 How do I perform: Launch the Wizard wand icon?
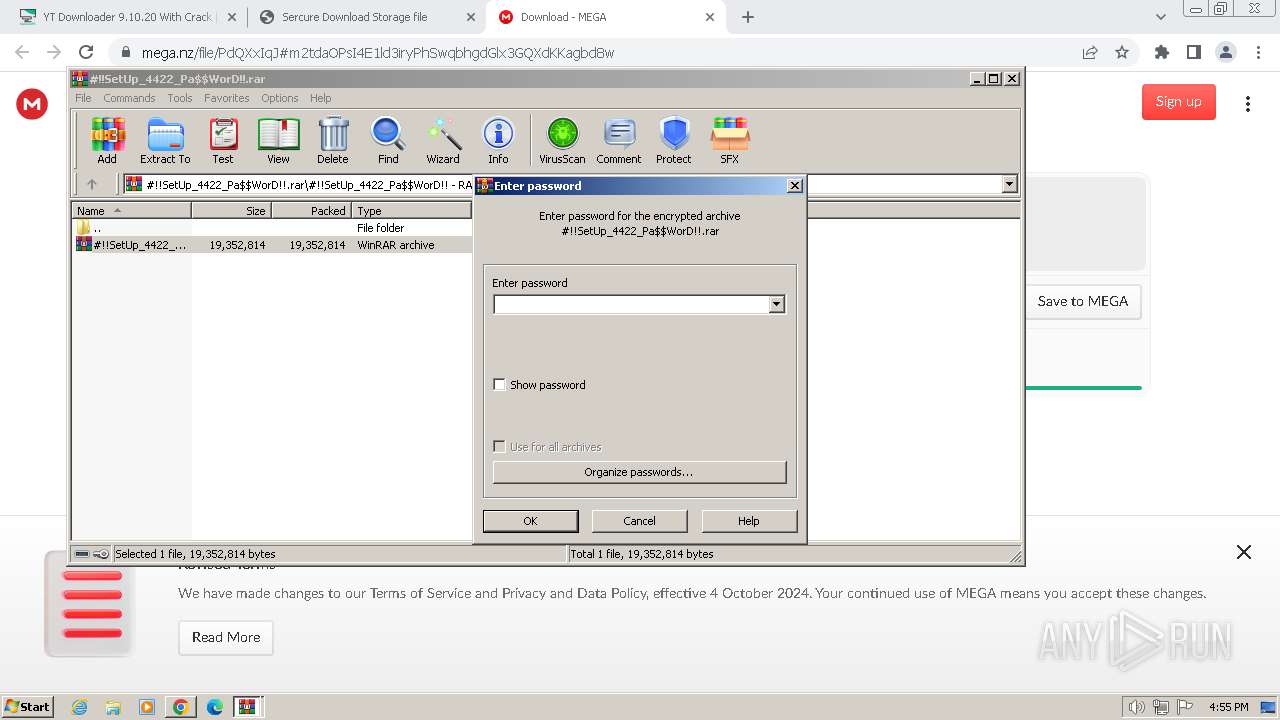pos(443,140)
